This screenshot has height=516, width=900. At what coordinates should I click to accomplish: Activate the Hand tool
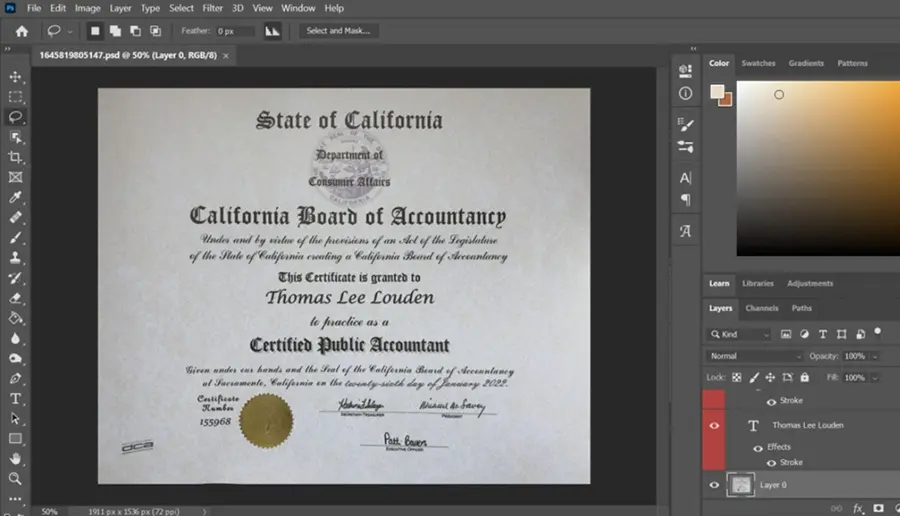15,459
